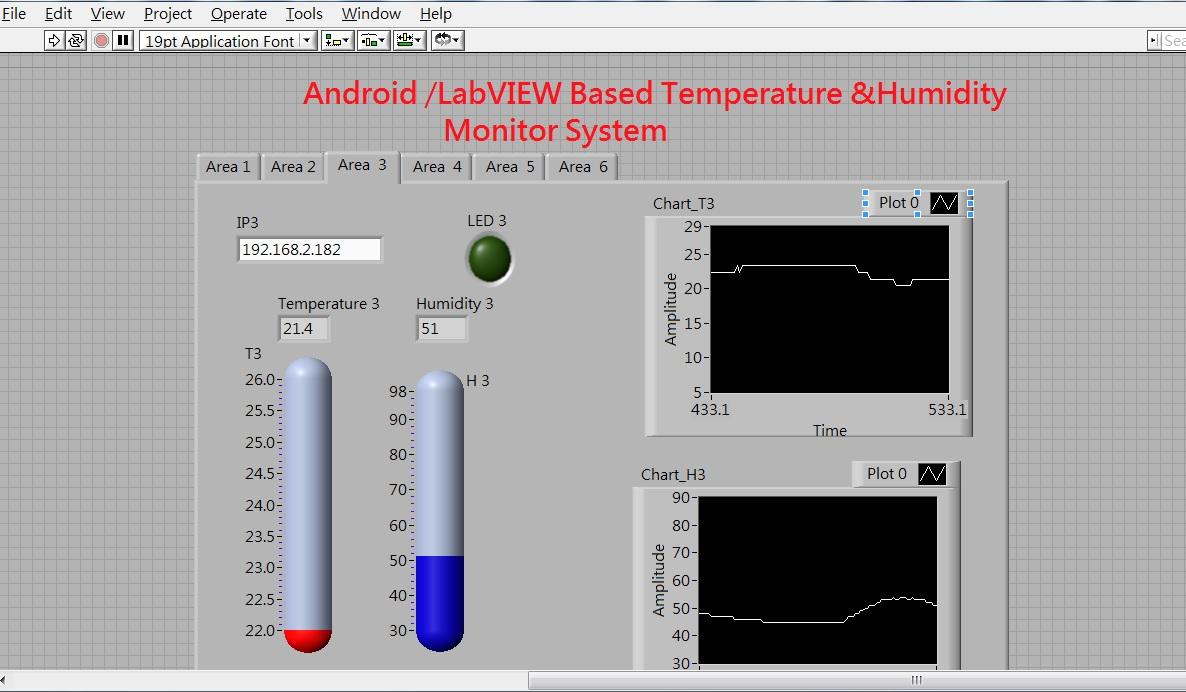Click the Search field in toolbar
Image resolution: width=1186 pixels, height=692 pixels.
pos(1173,40)
